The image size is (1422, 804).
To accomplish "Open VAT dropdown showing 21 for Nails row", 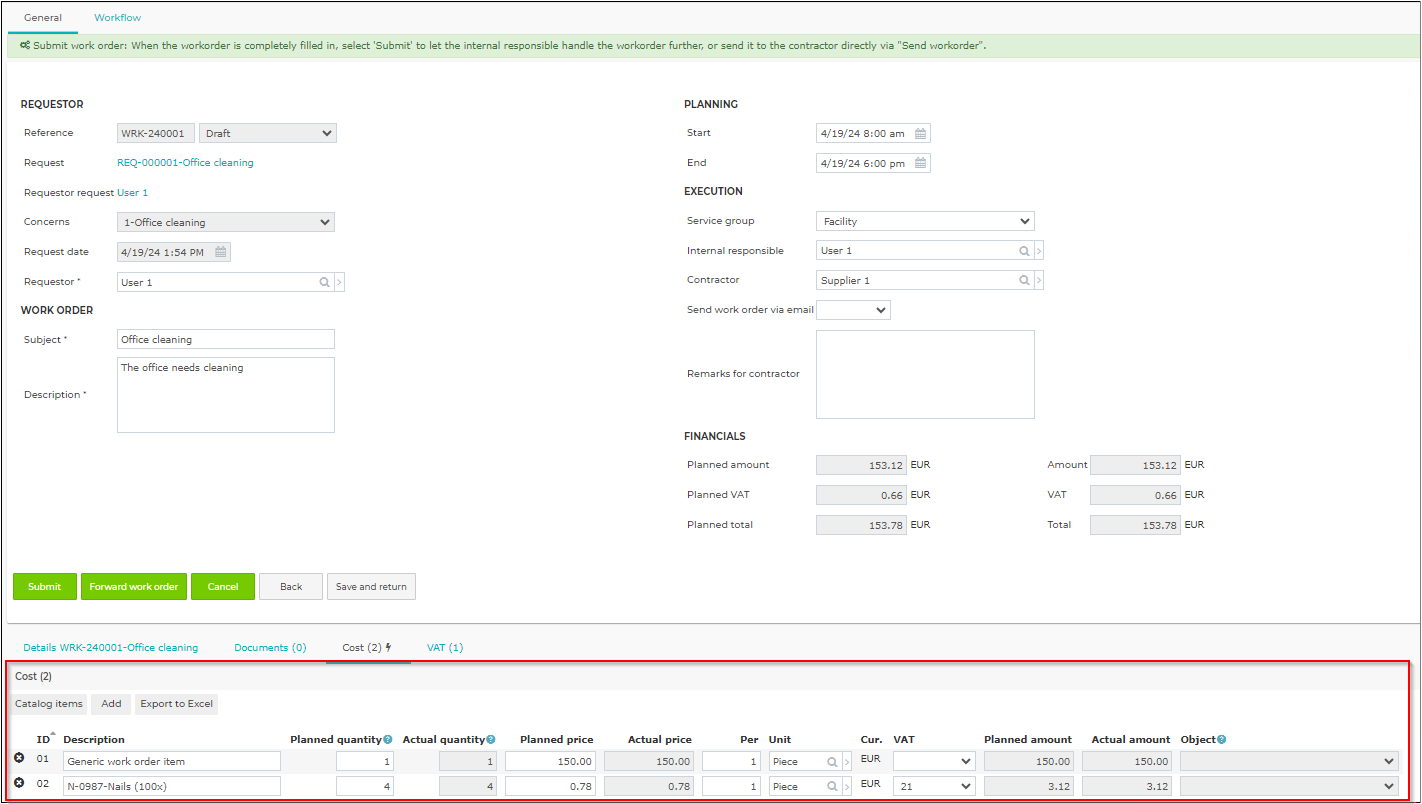I will [x=934, y=786].
